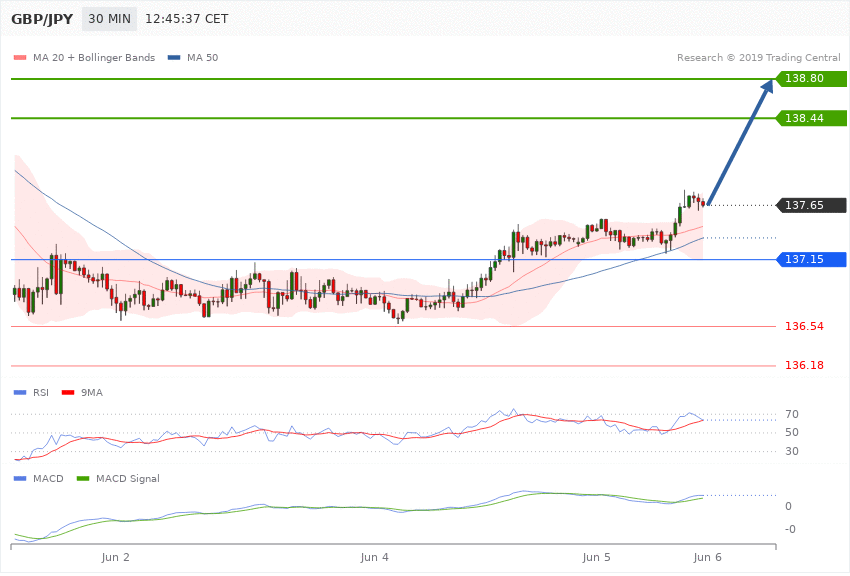Click the 137.65 current price tag
This screenshot has height=576, width=850.
click(x=811, y=205)
